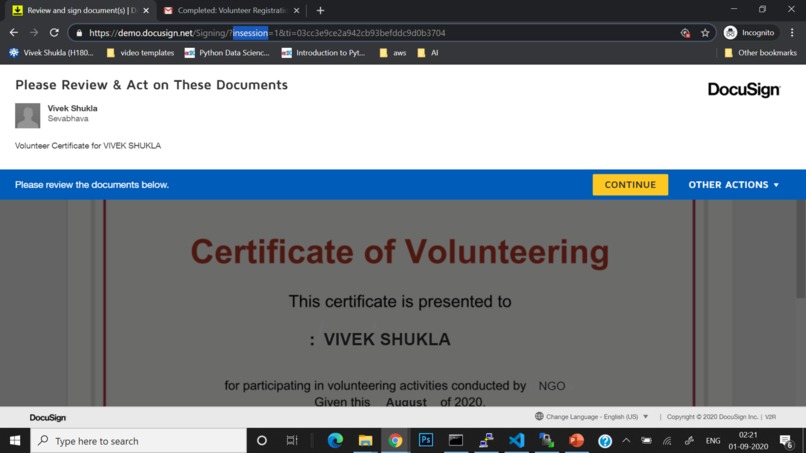Image resolution: width=806 pixels, height=453 pixels.
Task: Launch Microsoft Edge from the taskbar
Action: pyautogui.click(x=335, y=441)
